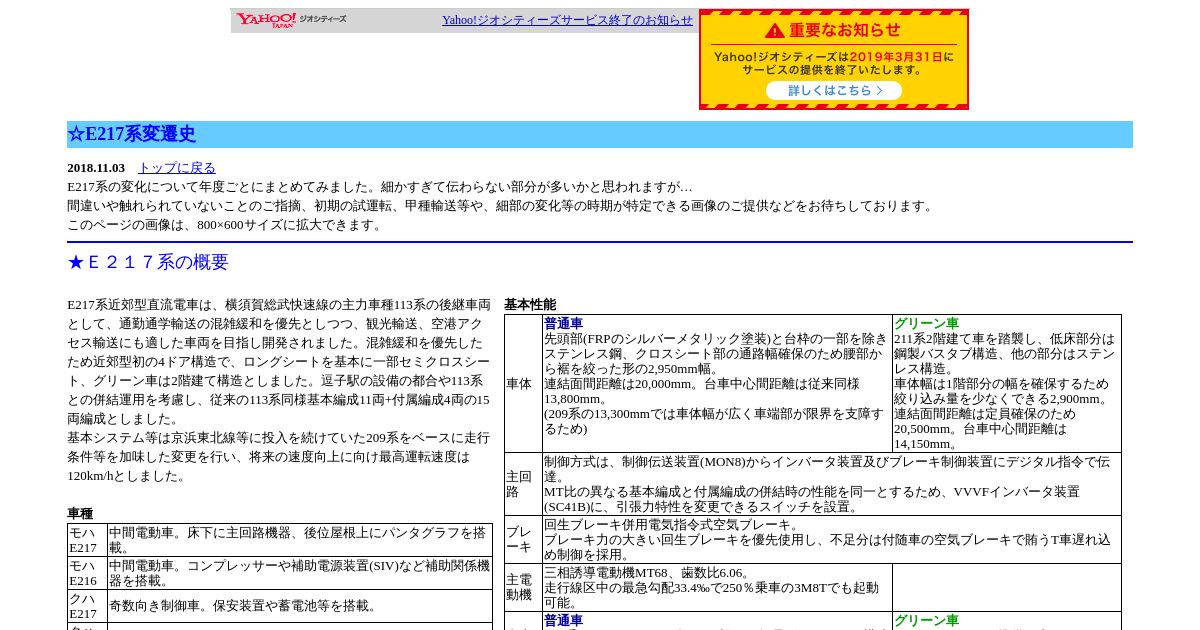Click the 奇数向き制御車 description cell

tap(300, 606)
